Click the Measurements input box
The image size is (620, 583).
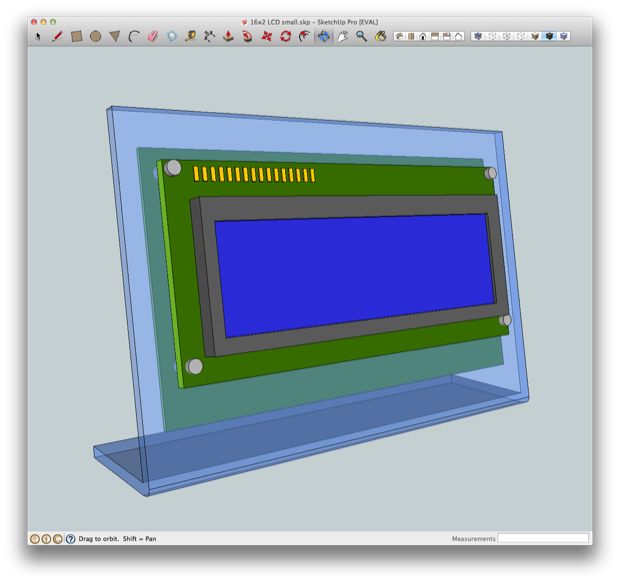coord(543,538)
